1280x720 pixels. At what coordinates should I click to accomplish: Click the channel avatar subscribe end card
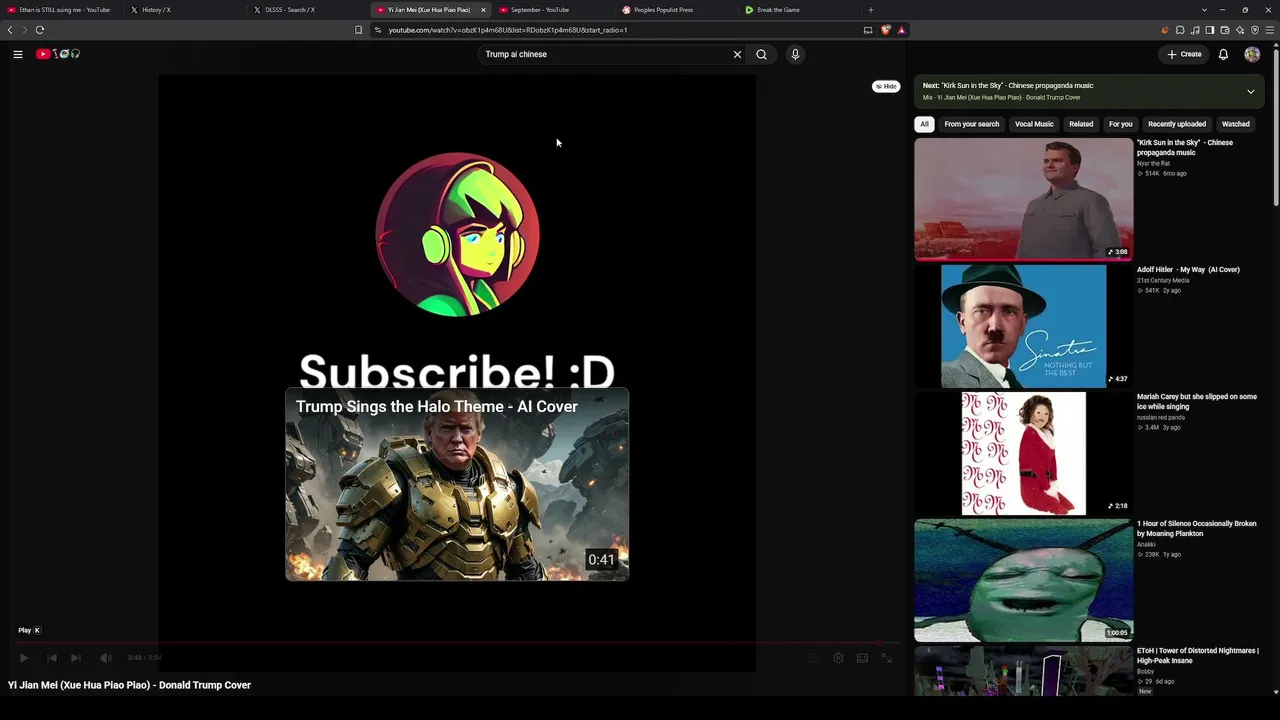click(457, 234)
